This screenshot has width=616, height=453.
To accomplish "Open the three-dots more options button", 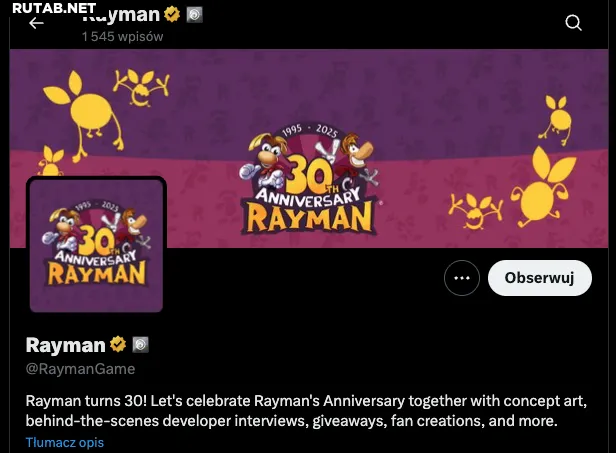I will click(462, 278).
